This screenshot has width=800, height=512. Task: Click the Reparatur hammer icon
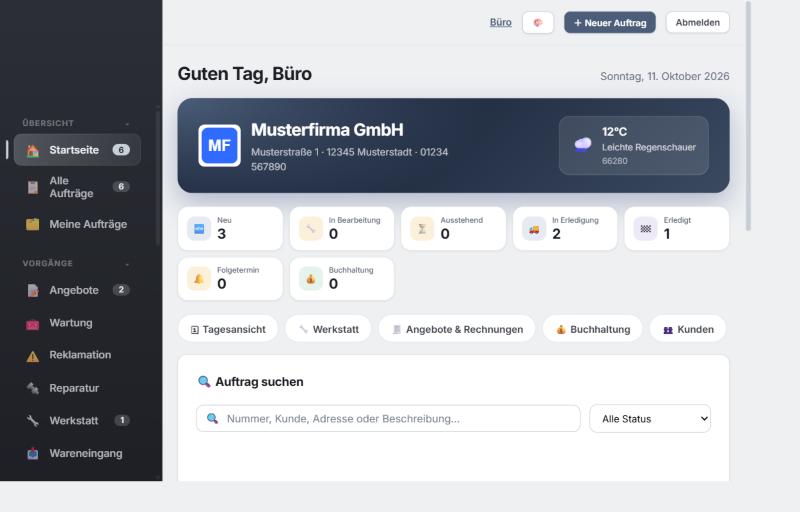(x=33, y=389)
